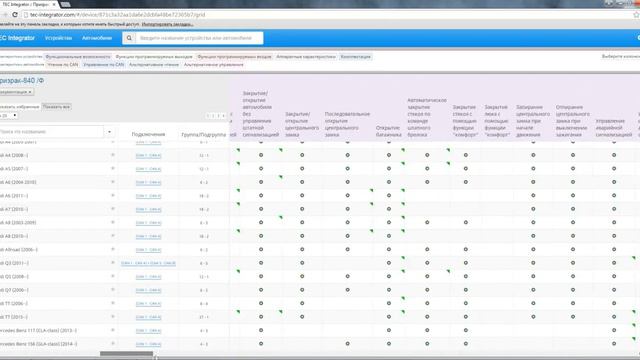
Task: Click Audi TT (2015–) аварийной сигнализацией dot
Action: [614, 317]
